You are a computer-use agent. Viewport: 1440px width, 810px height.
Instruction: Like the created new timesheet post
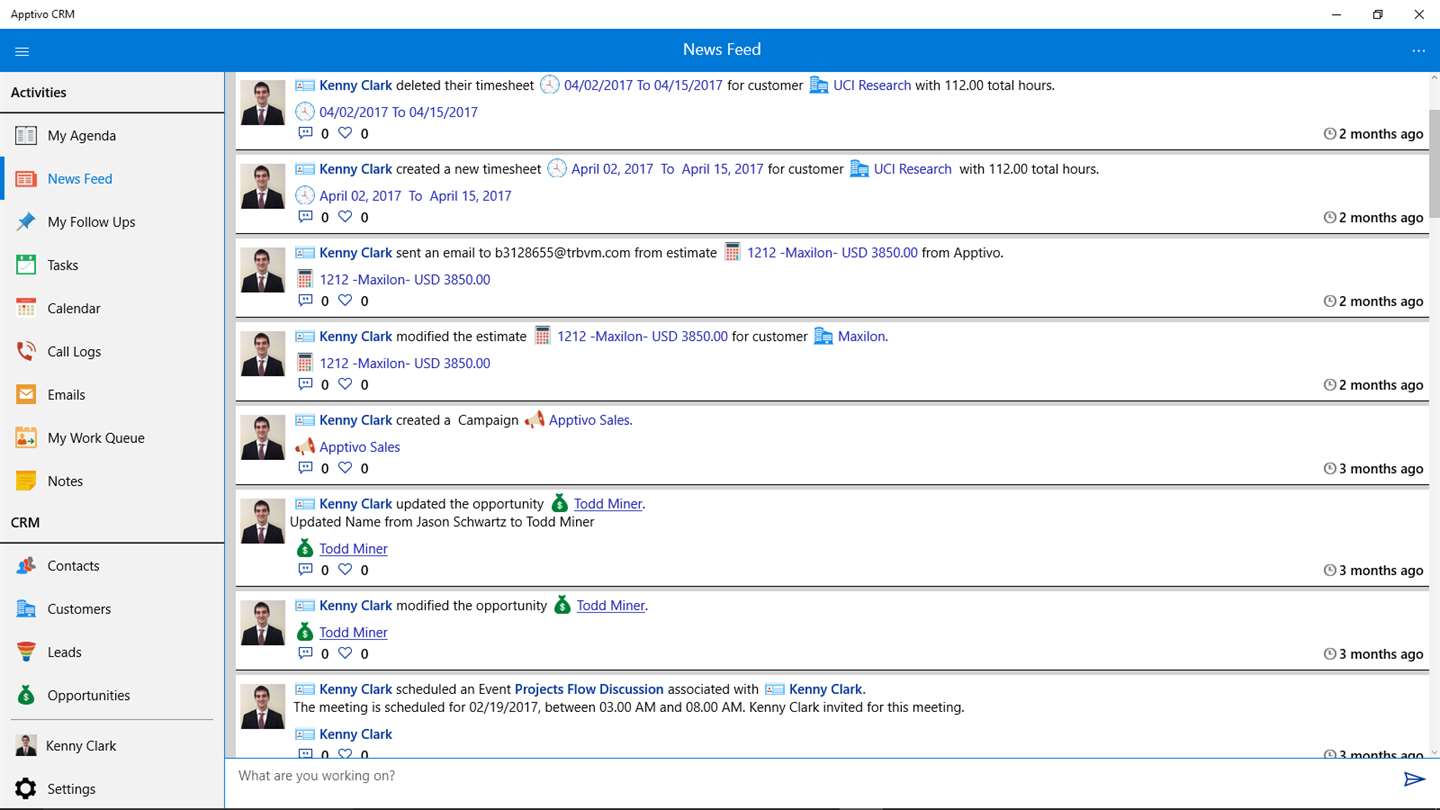pos(345,217)
